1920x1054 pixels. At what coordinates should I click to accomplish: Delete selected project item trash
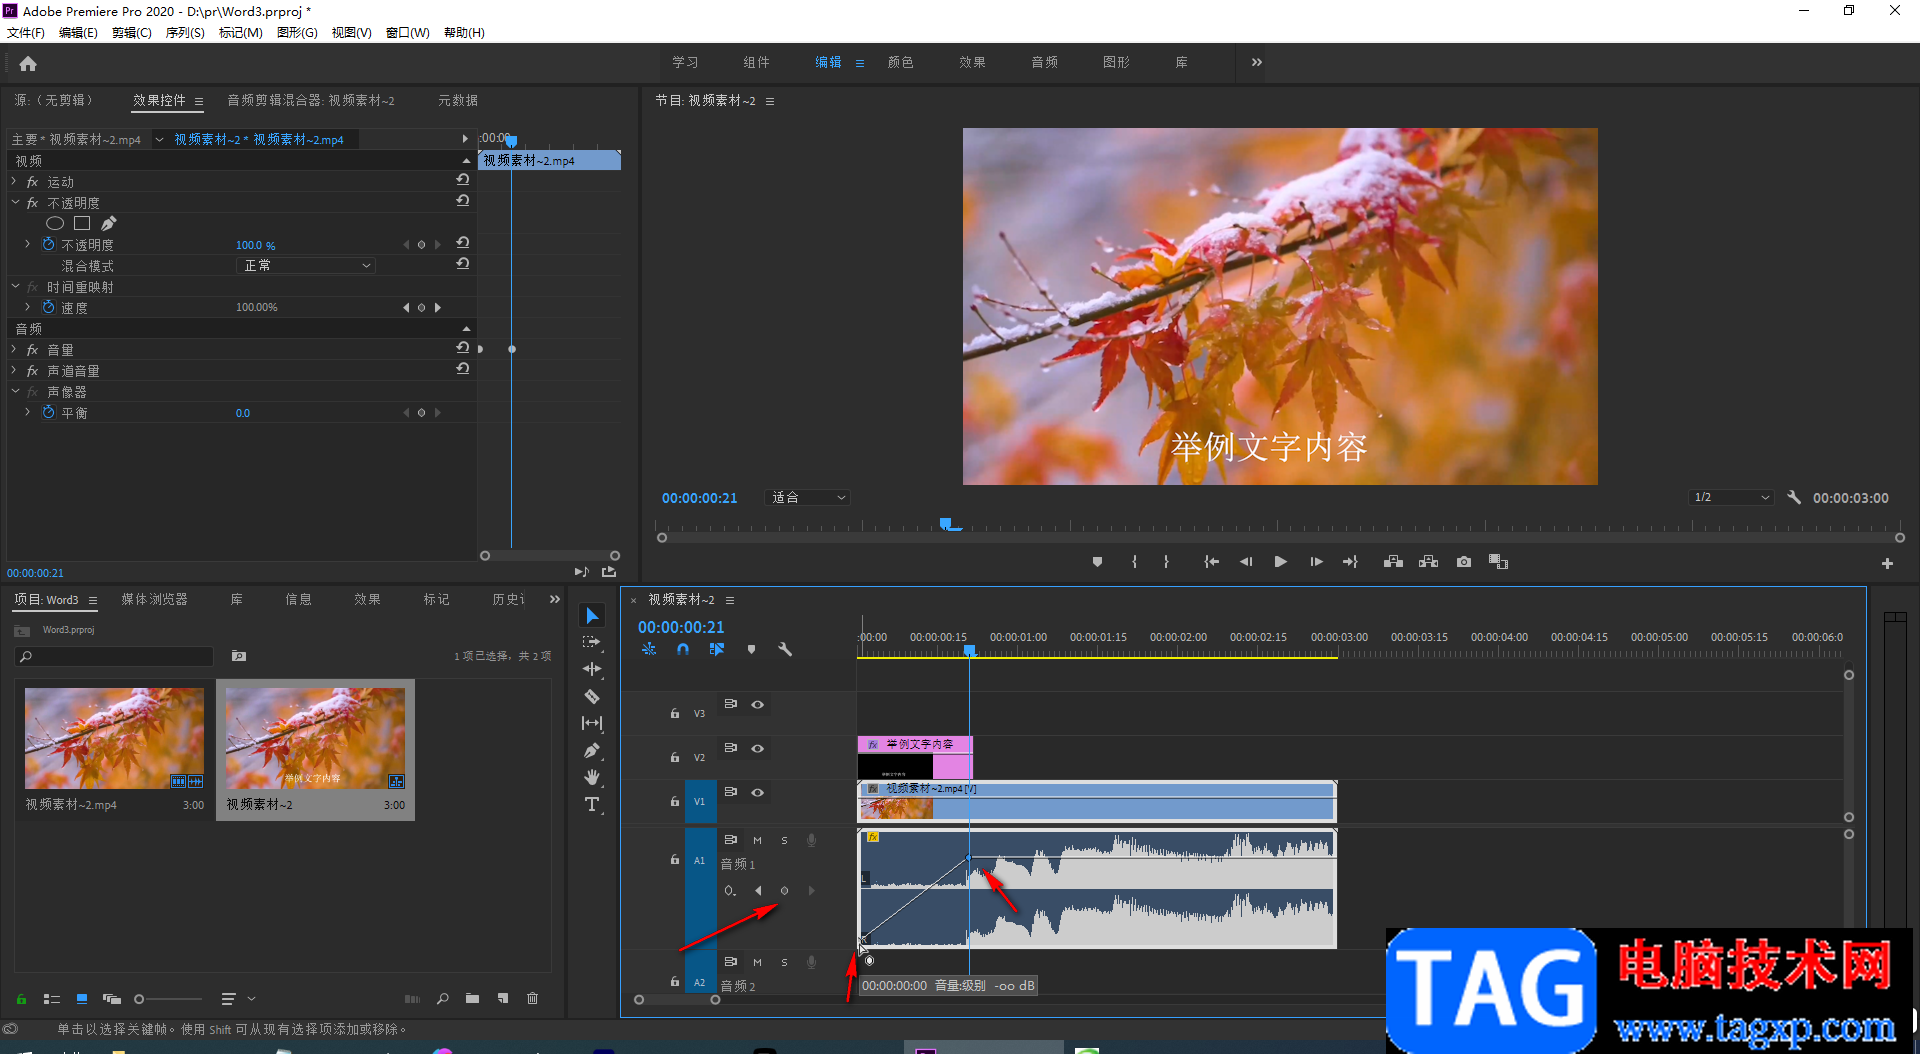tap(533, 998)
